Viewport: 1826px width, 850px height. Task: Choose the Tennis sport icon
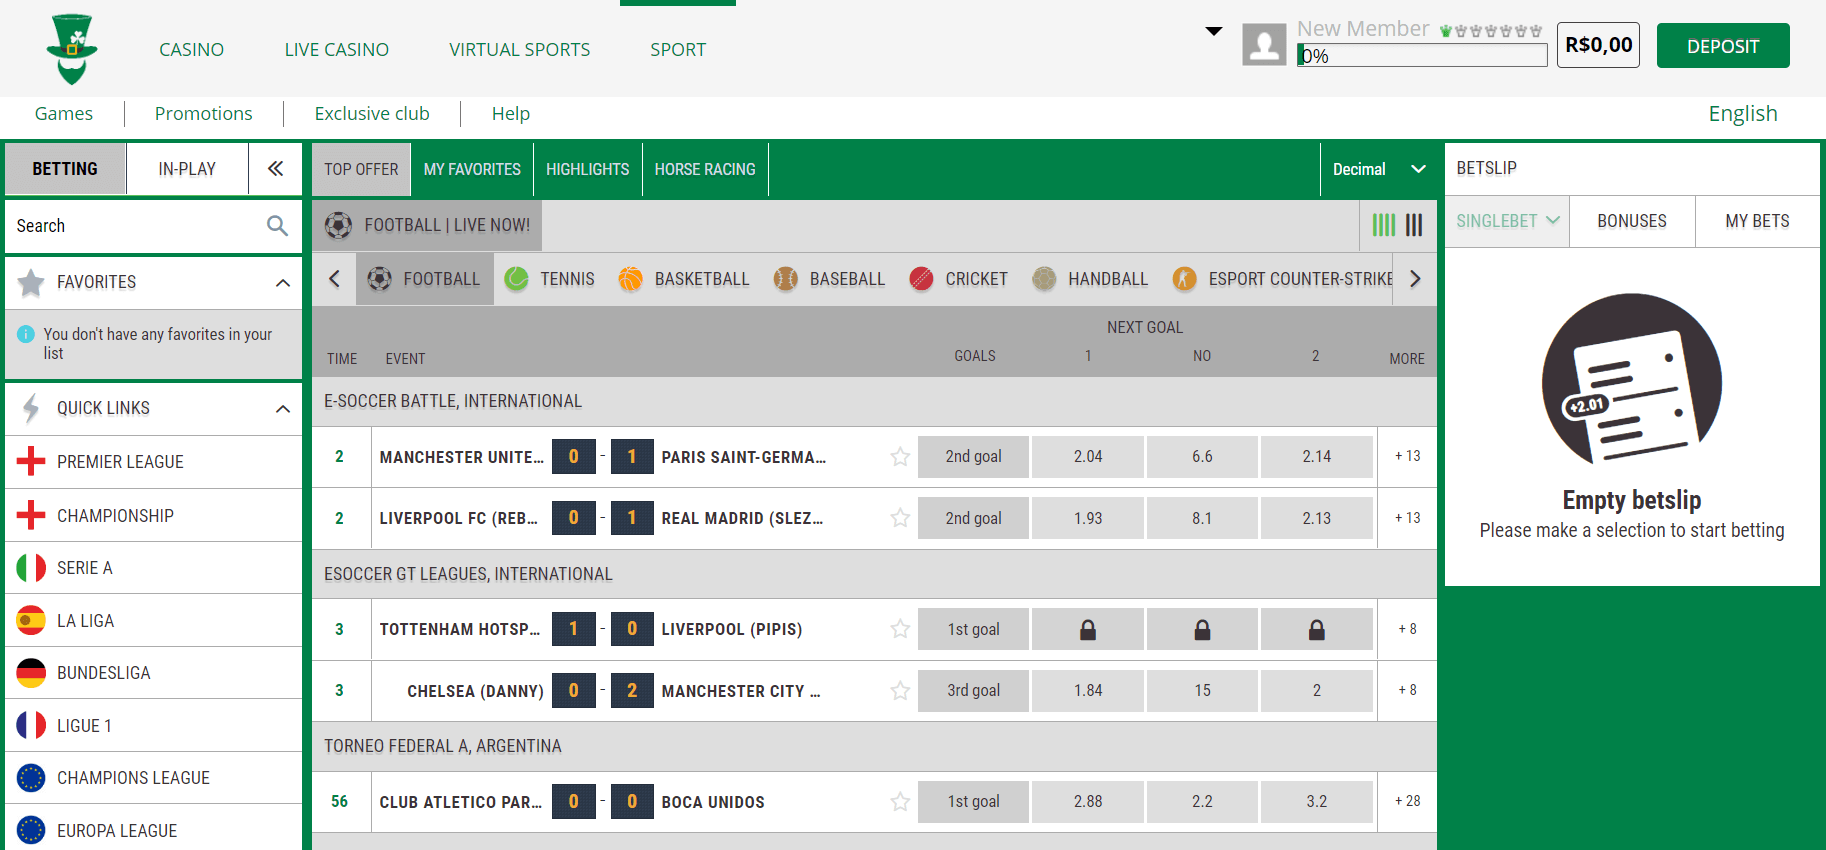point(516,279)
